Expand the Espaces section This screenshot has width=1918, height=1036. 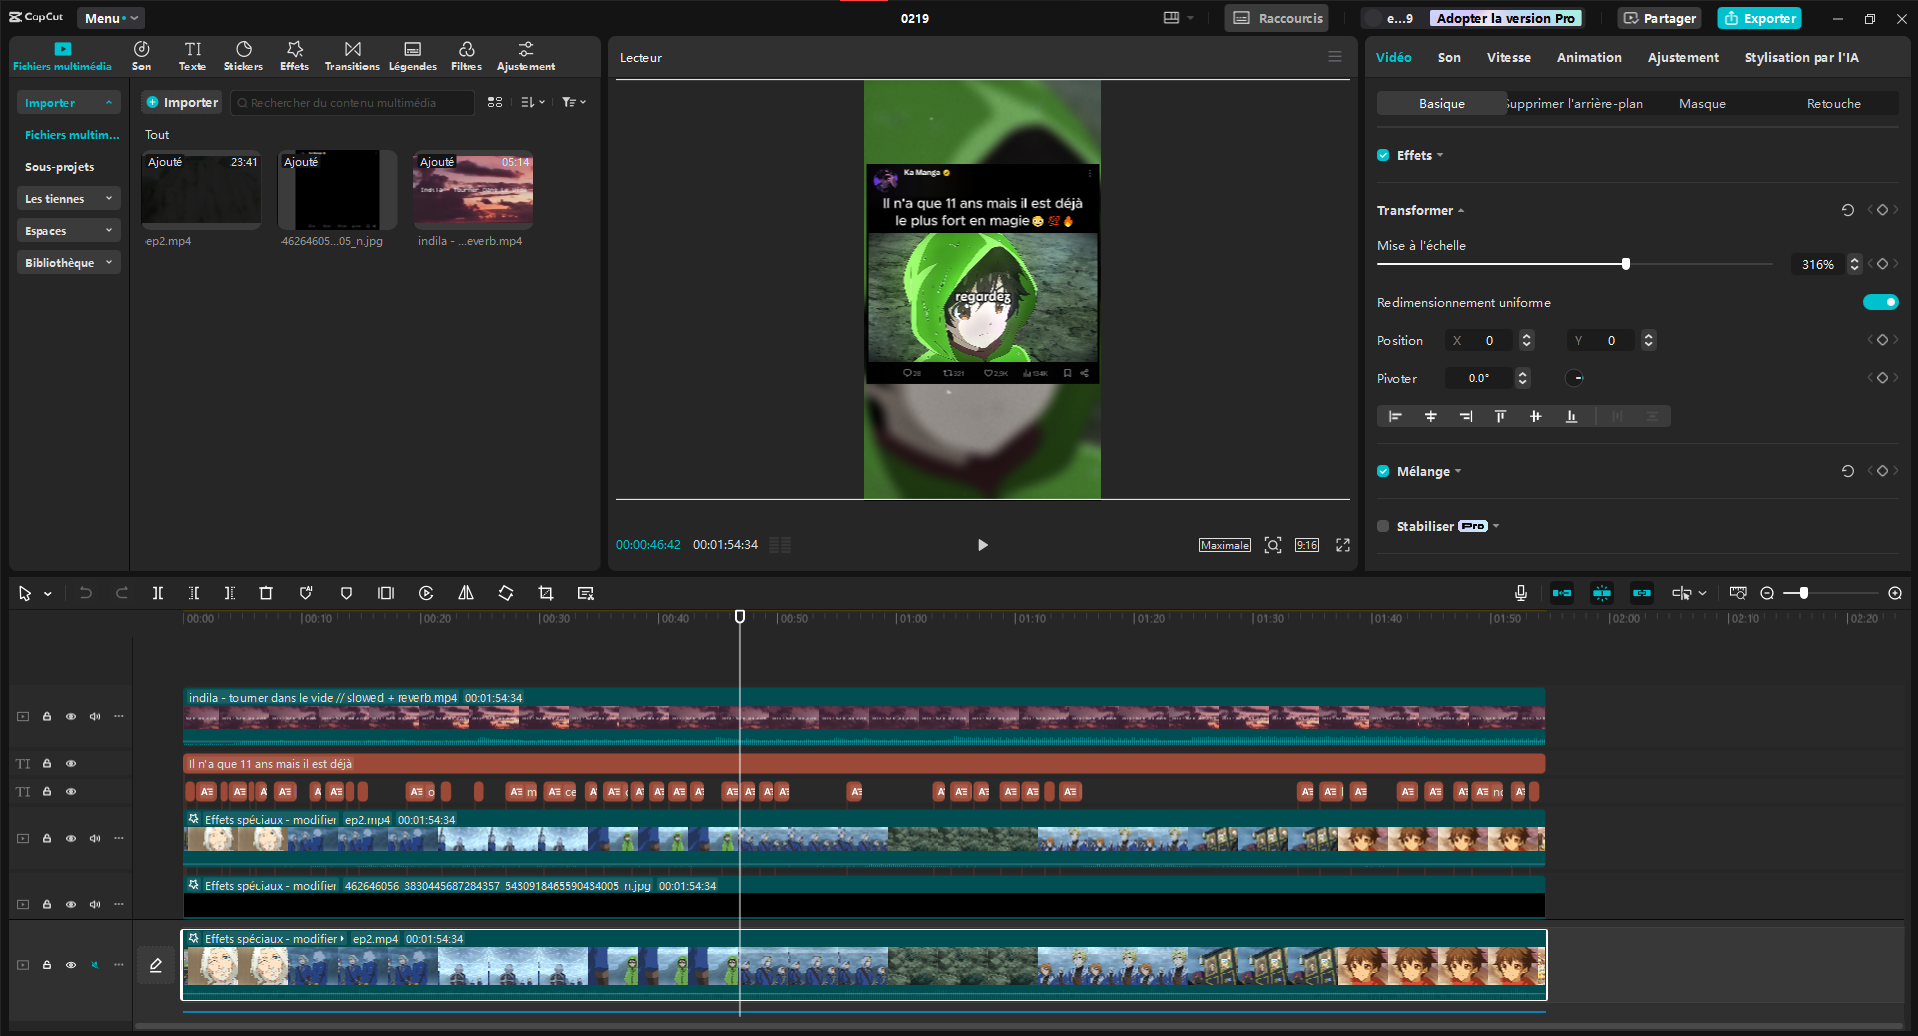[x=68, y=231]
